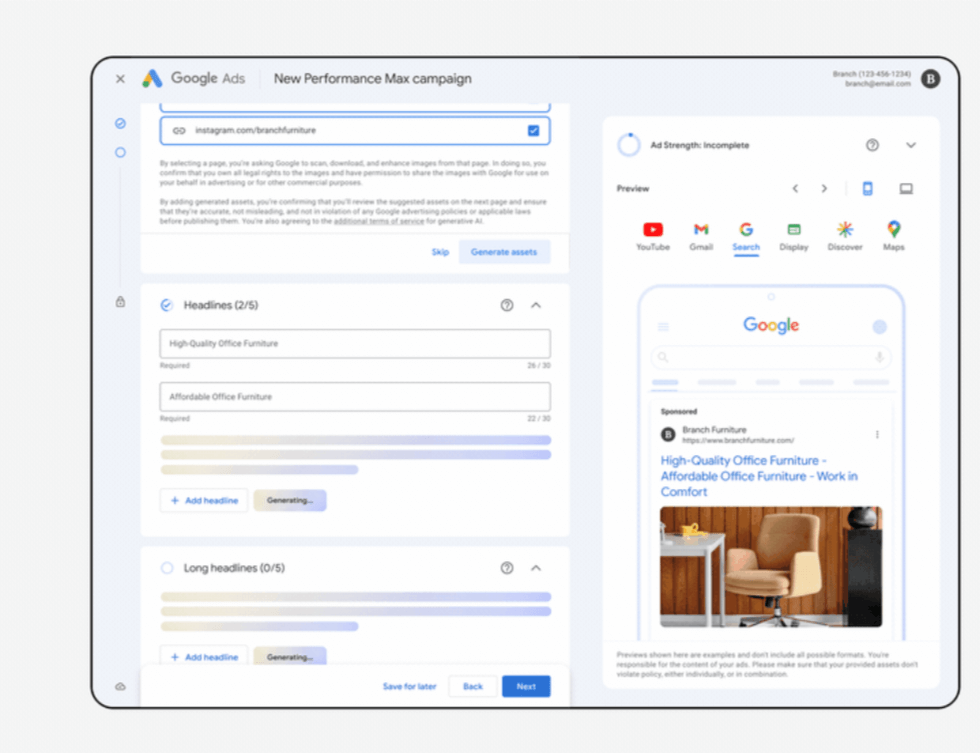Click the branchfurniture.com URL in the ad

738,441
